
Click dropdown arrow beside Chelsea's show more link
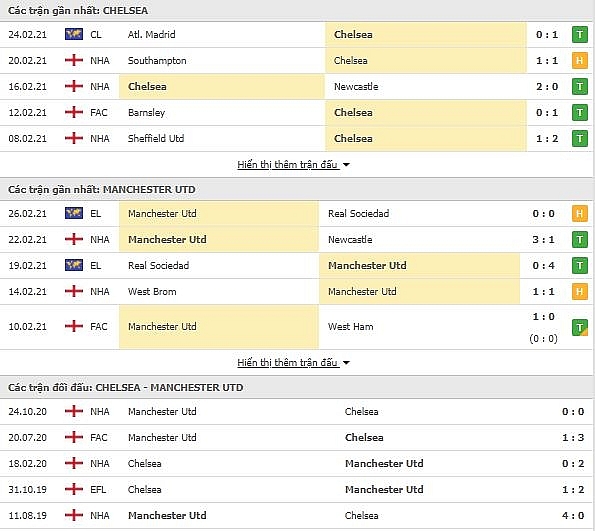(x=346, y=165)
